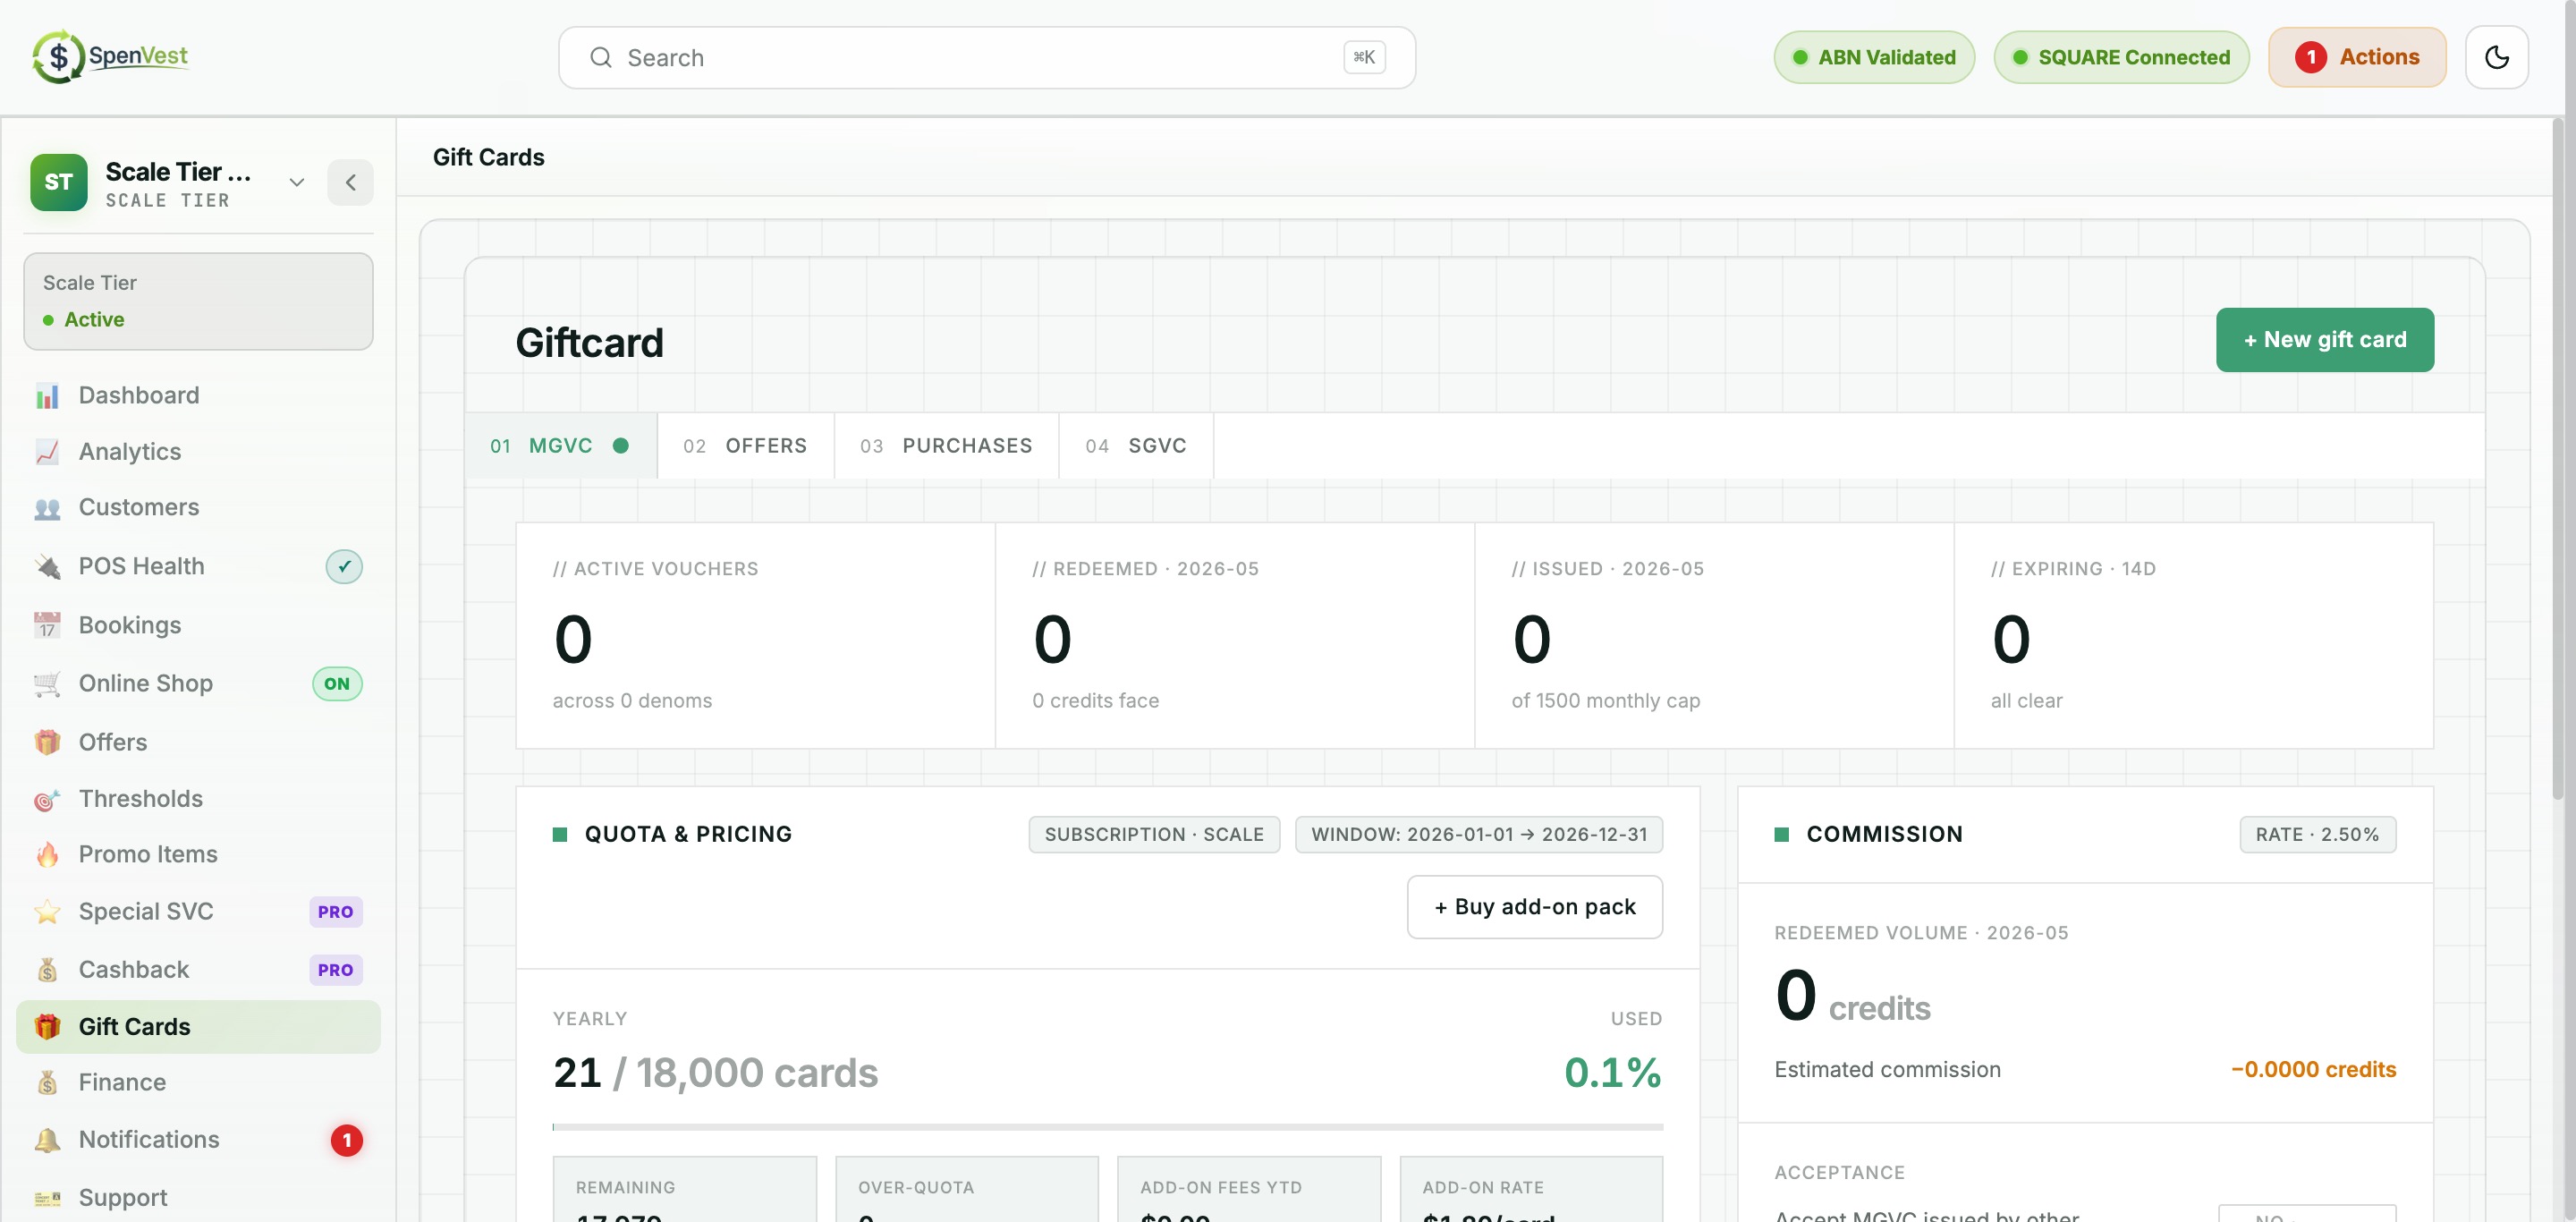
Task: Click the SpenVest logo
Action: [110, 57]
